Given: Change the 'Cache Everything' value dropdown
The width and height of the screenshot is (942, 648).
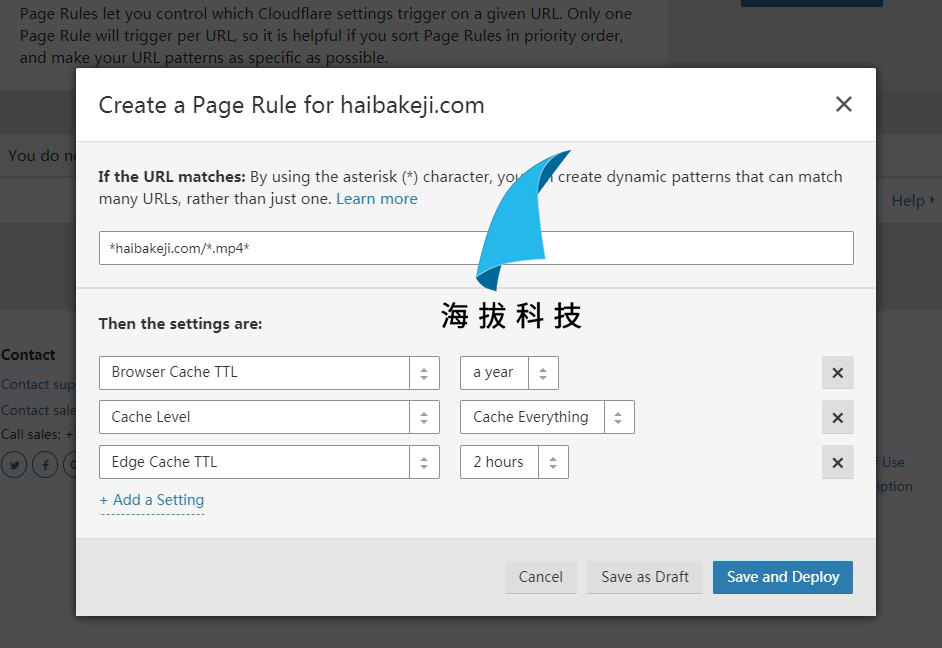Looking at the screenshot, I should click(547, 417).
